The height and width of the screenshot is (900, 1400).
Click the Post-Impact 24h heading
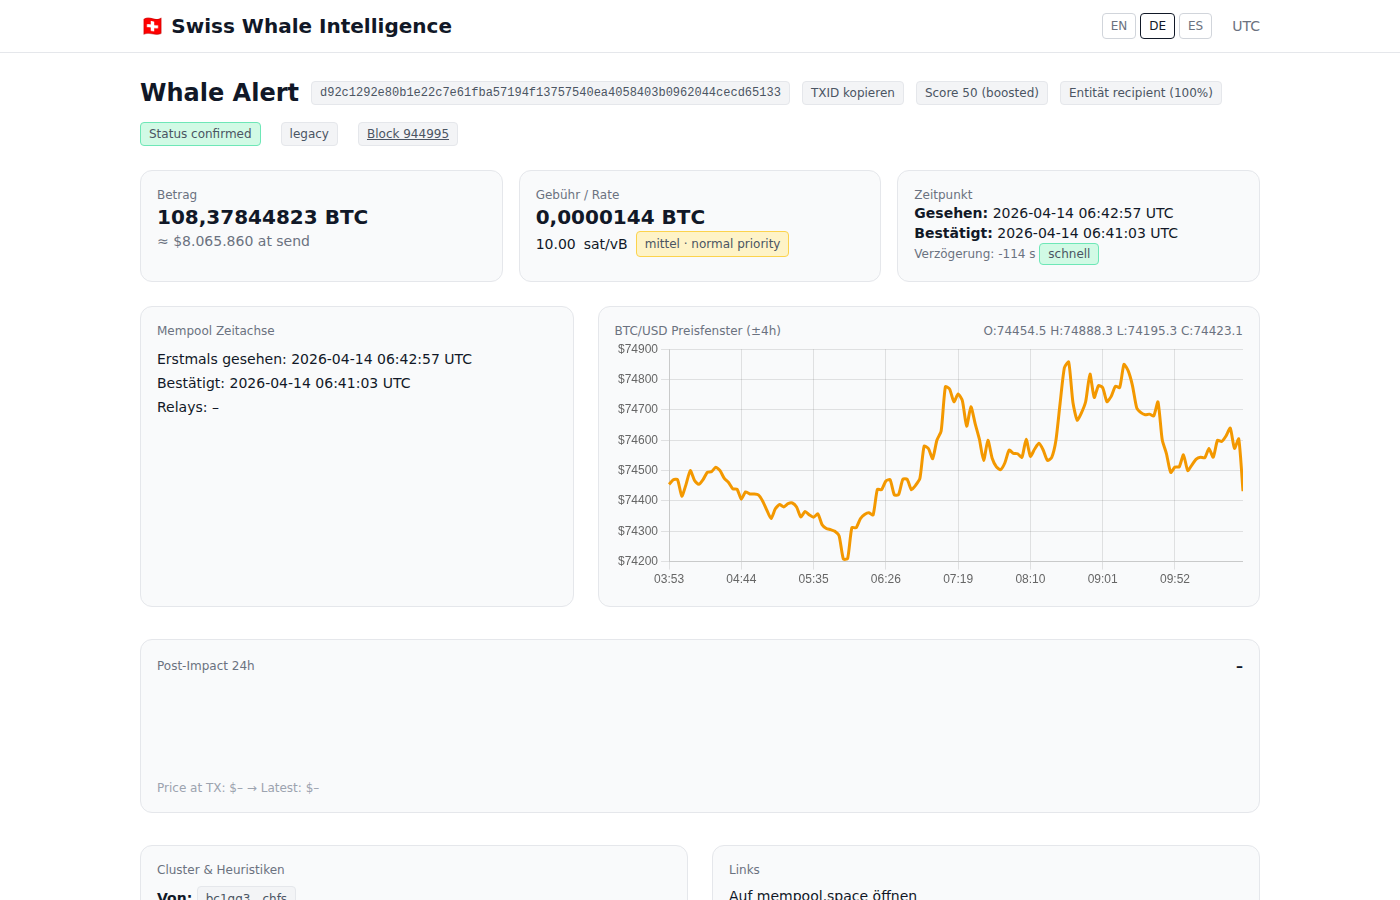pyautogui.click(x=206, y=666)
